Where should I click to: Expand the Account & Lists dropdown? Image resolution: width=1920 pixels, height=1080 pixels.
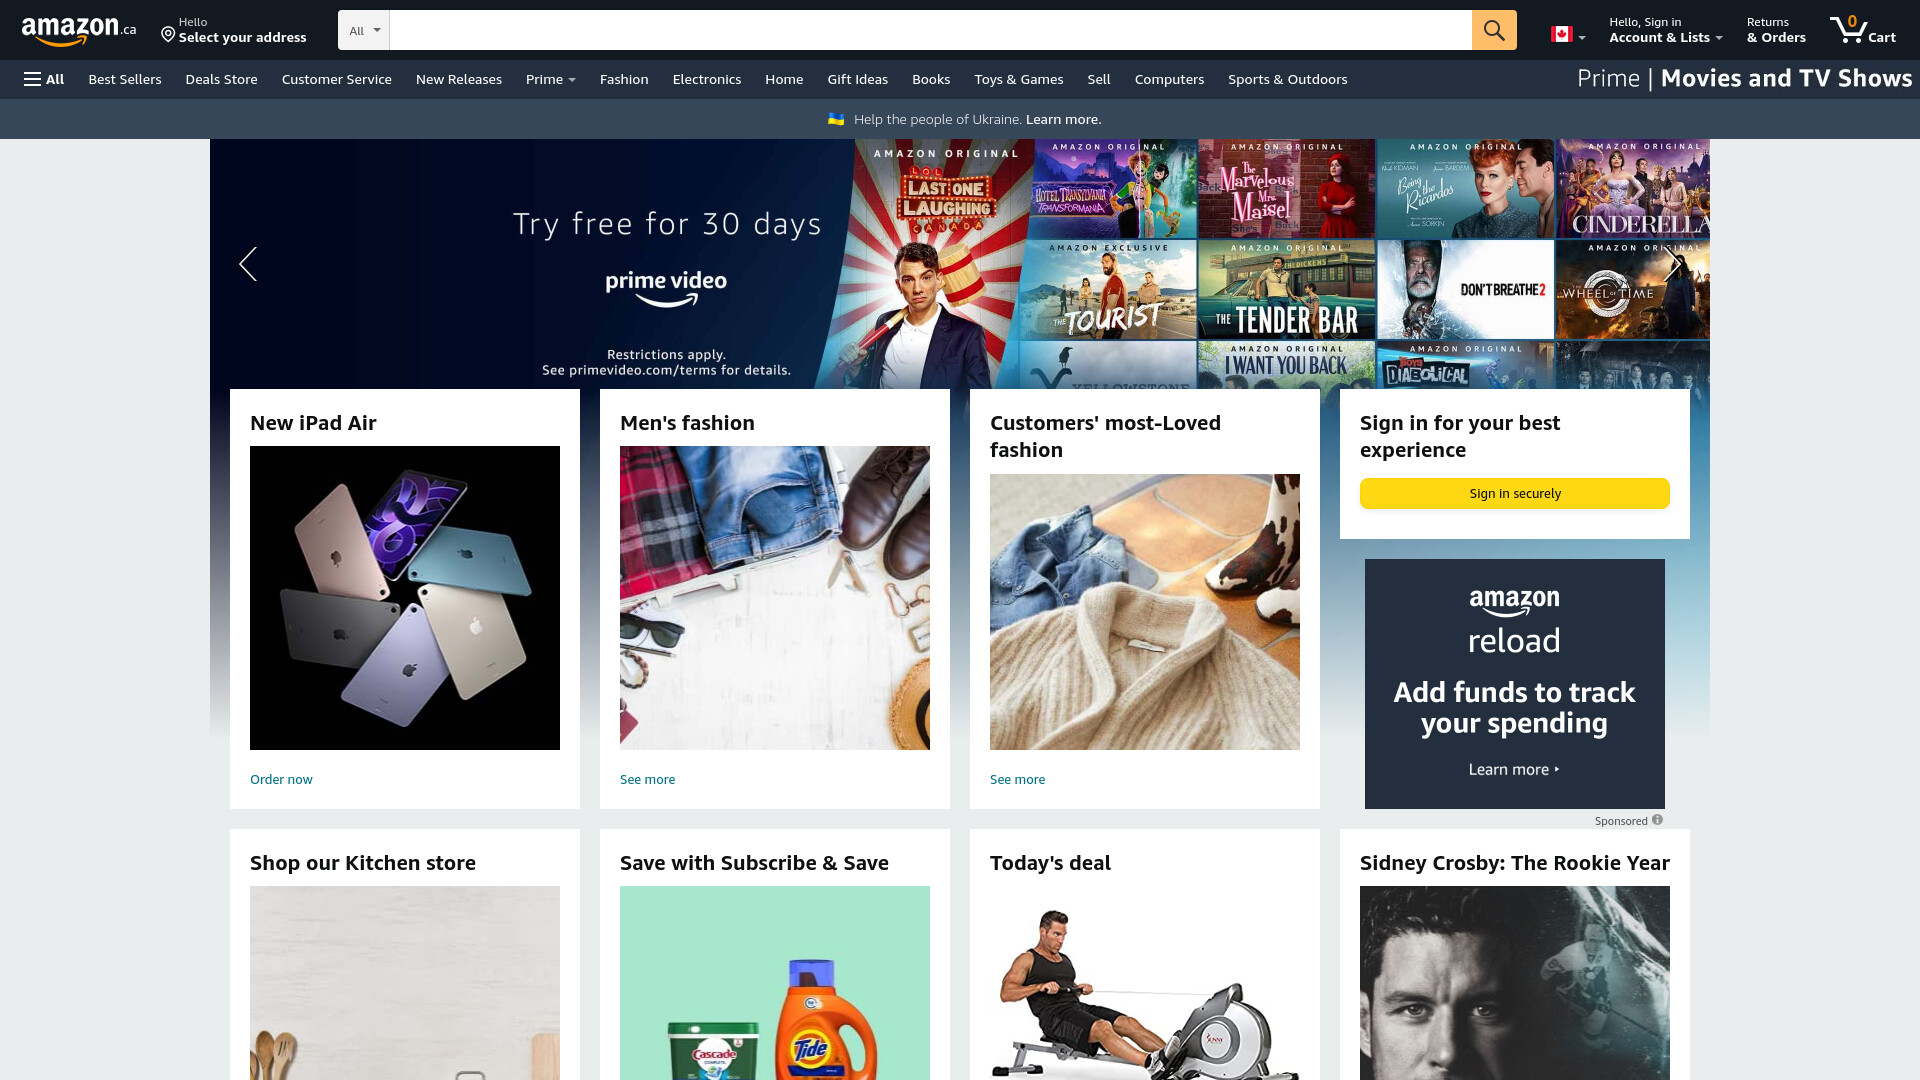click(x=1666, y=30)
